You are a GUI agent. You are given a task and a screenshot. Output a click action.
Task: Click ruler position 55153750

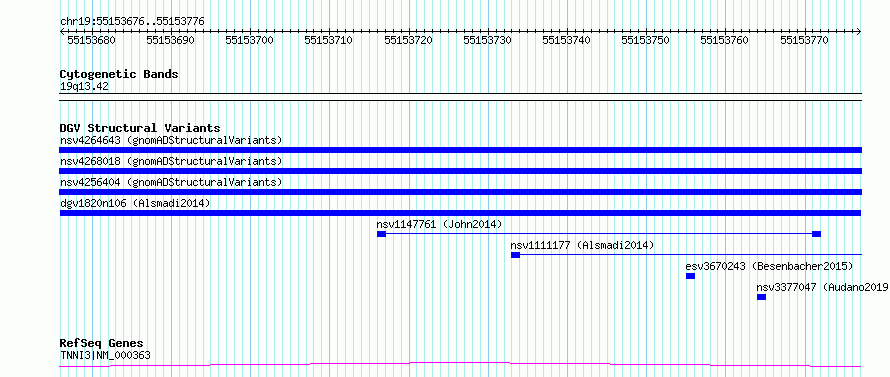646,40
